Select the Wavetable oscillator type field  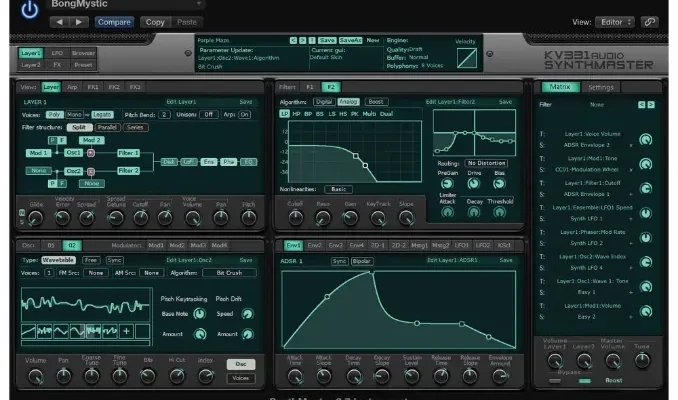pos(56,259)
